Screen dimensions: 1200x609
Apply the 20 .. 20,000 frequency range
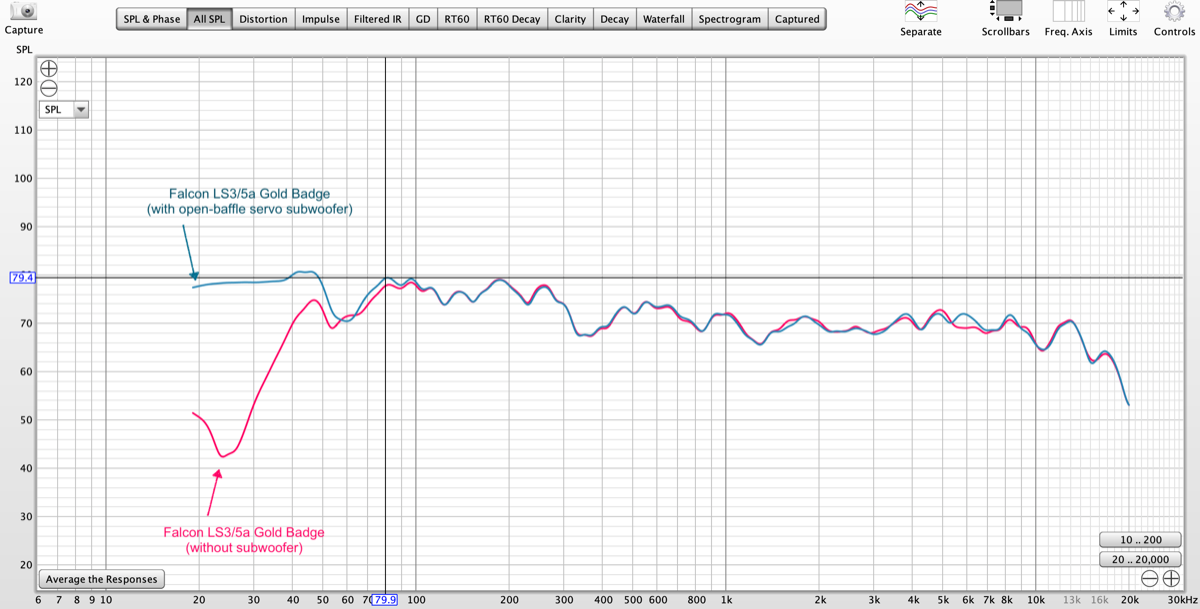tap(1139, 559)
